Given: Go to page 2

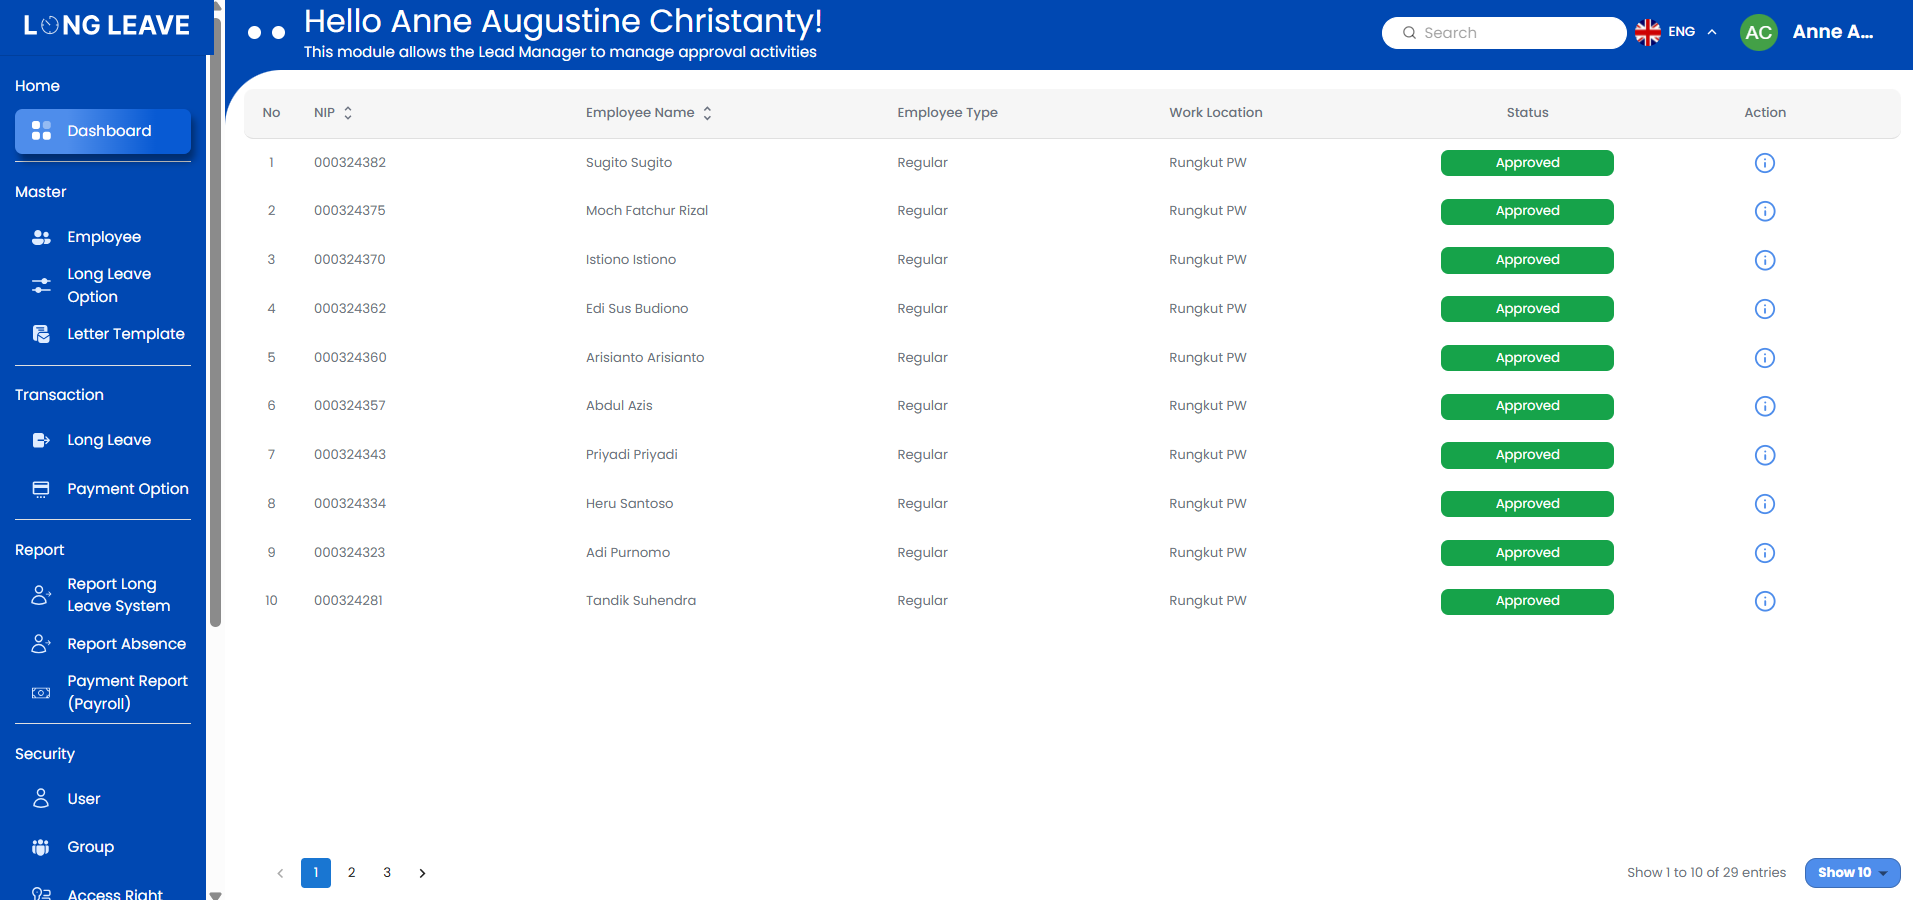Looking at the screenshot, I should pyautogui.click(x=351, y=873).
